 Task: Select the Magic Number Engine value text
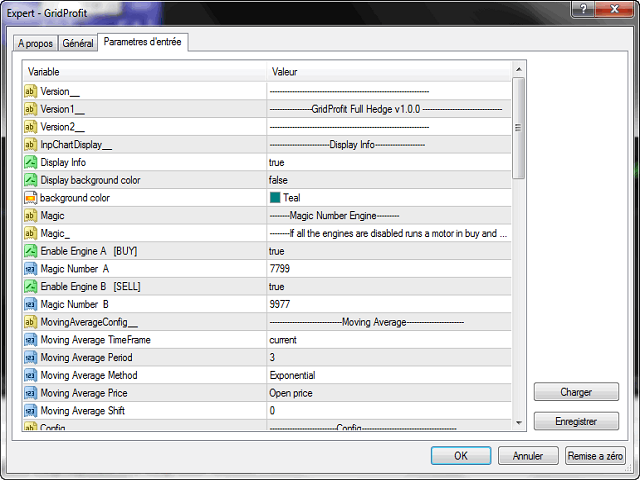tap(334, 216)
